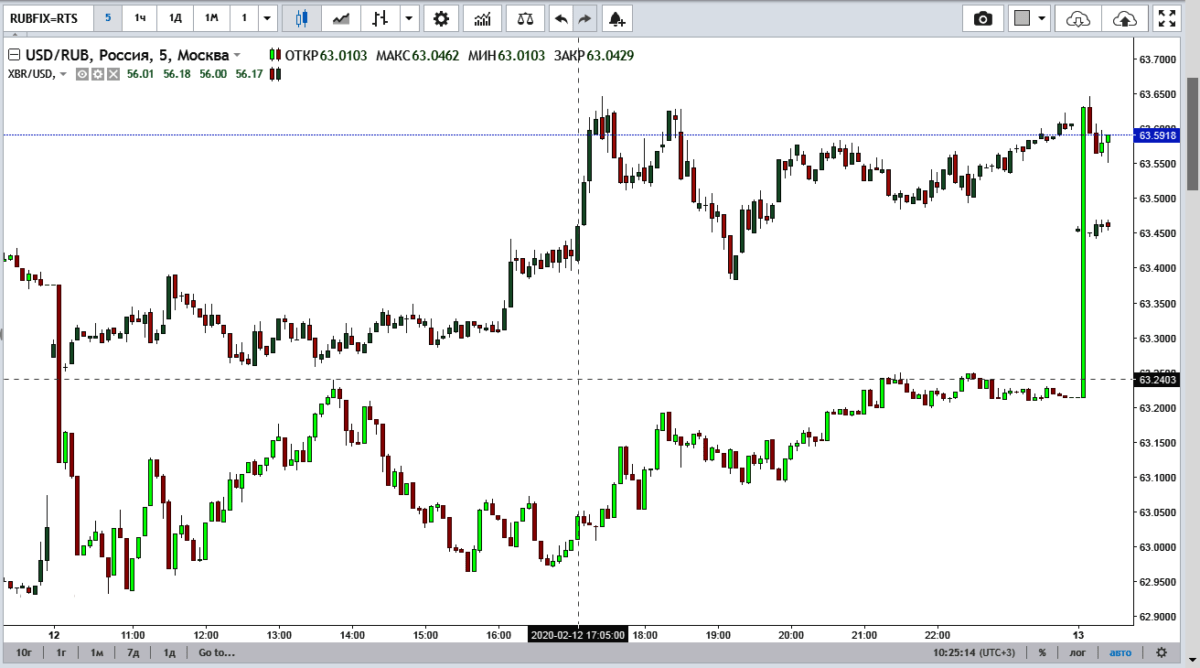Click the compare symbols scales icon
1200x668 pixels.
click(525, 18)
